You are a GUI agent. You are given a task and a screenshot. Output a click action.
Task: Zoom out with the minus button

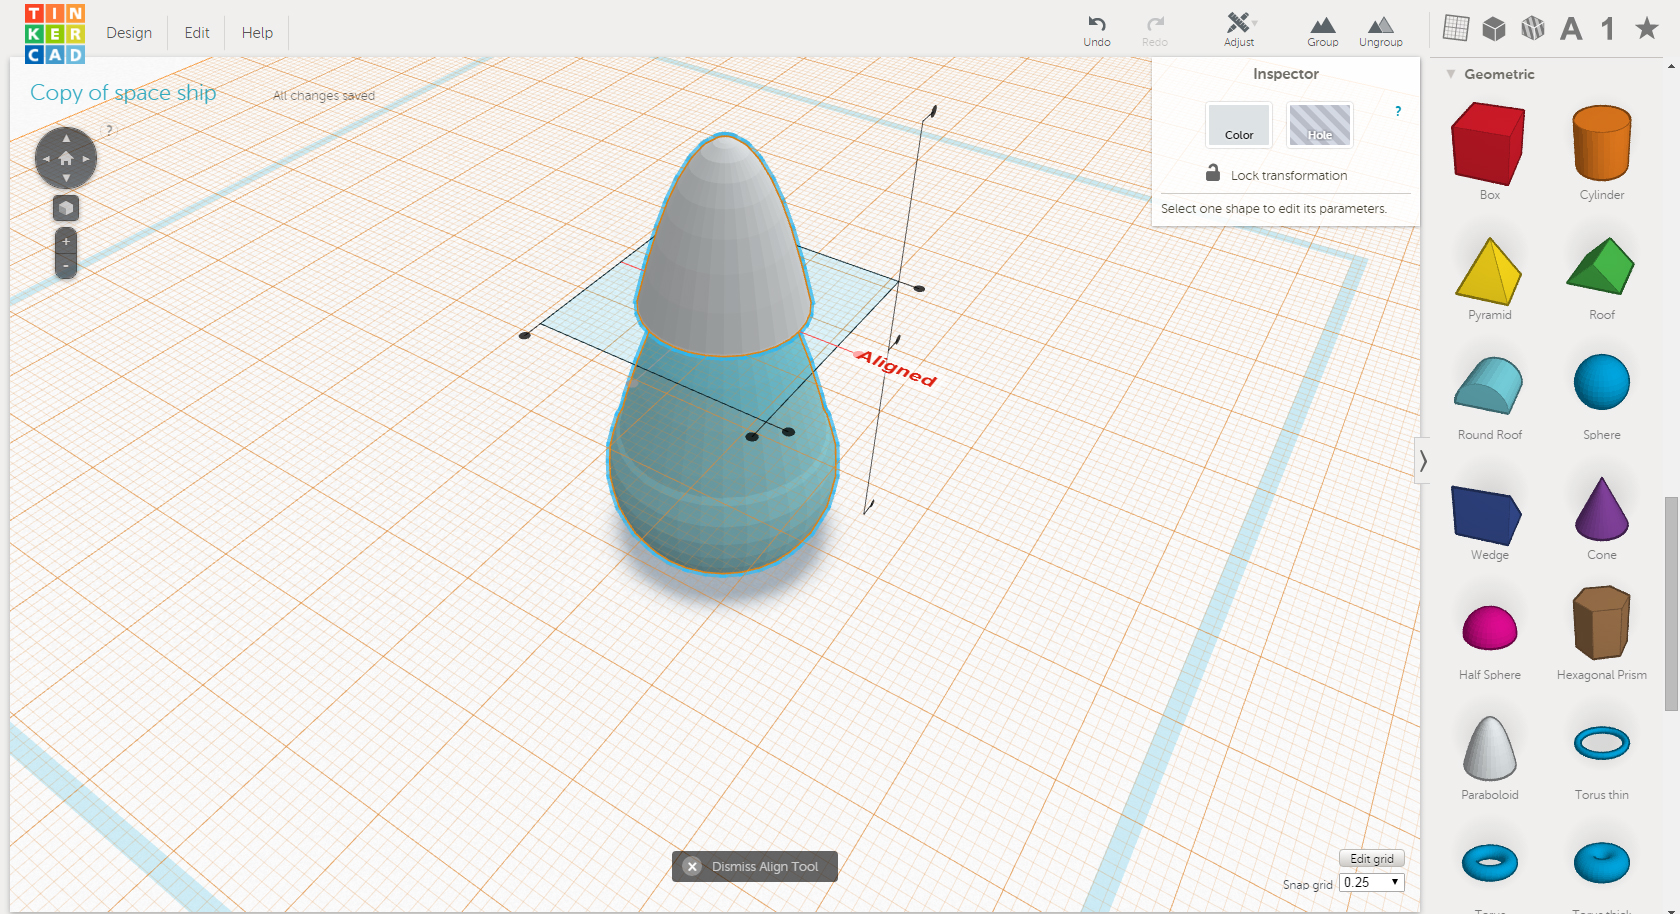tap(66, 266)
